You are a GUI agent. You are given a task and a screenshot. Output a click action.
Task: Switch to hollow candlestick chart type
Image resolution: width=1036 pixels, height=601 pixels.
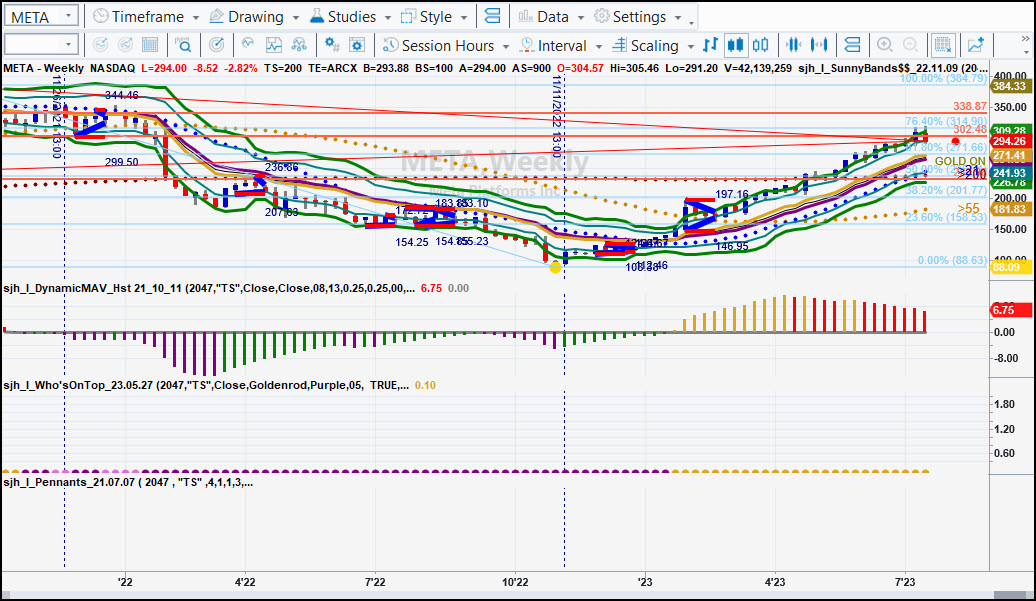coord(761,45)
